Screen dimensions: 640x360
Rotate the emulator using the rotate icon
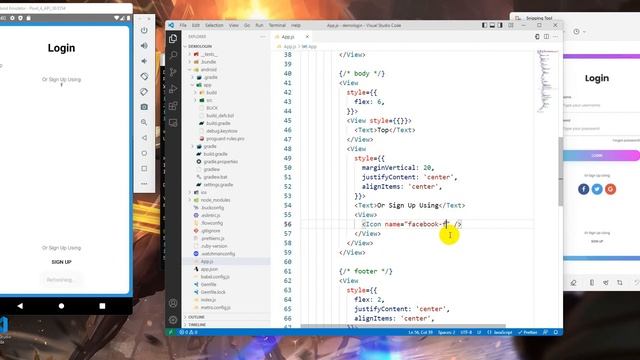pos(144,76)
